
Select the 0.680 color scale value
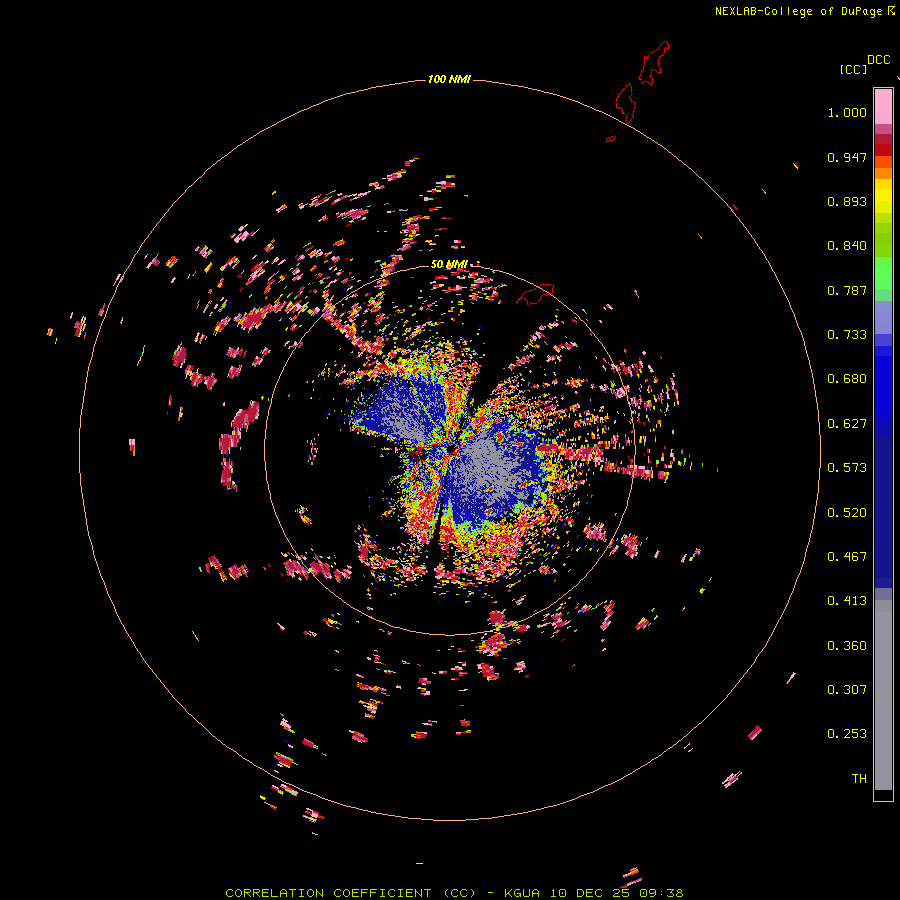coord(847,379)
